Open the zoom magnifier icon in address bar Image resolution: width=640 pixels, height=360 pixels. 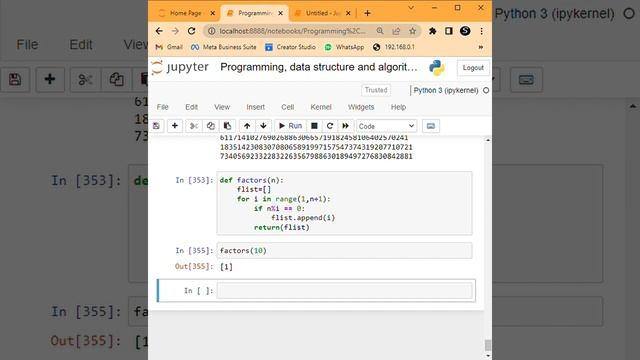tap(380, 31)
